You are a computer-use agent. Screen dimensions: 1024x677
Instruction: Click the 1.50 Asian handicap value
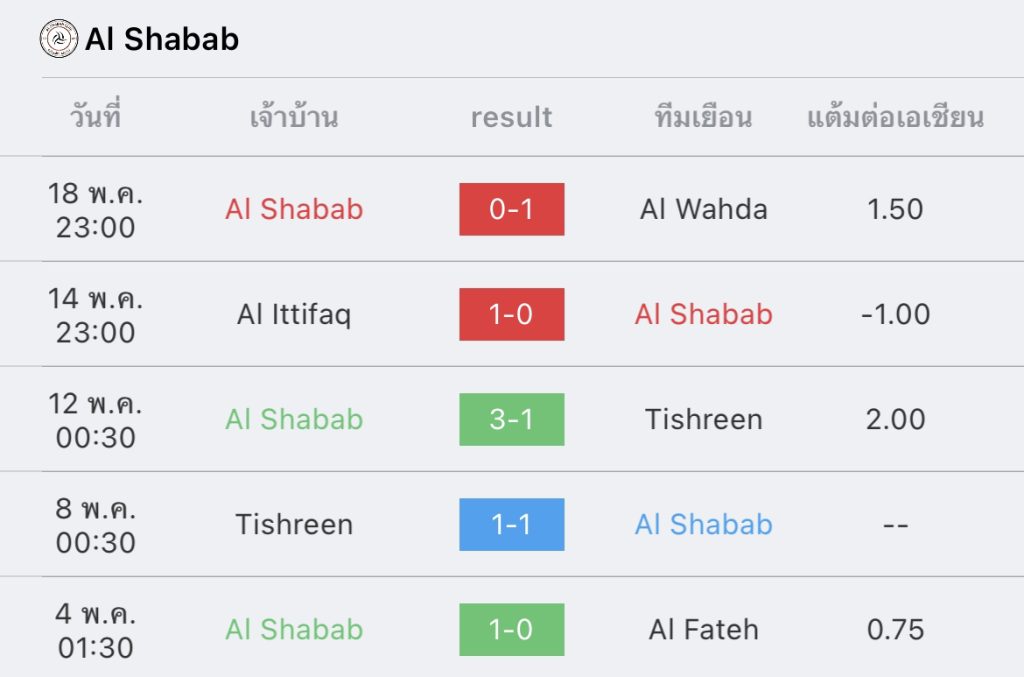(895, 210)
